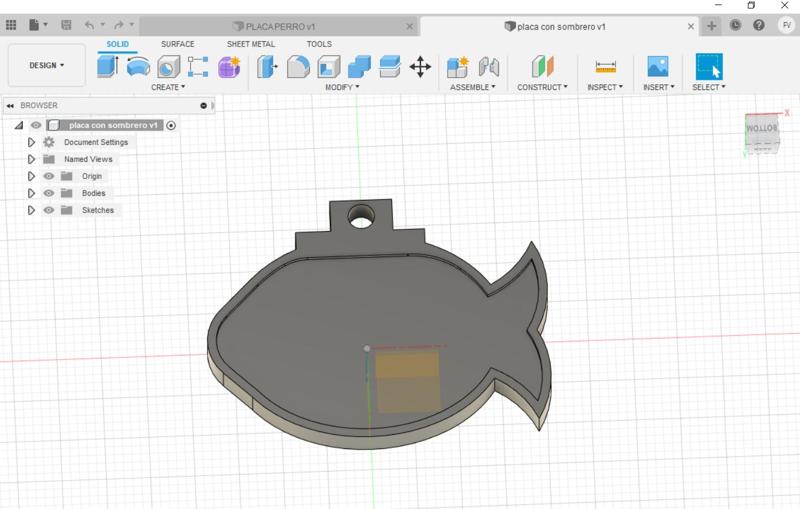Image resolution: width=800 pixels, height=509 pixels.
Task: Expand the Sketches node
Action: (31, 210)
